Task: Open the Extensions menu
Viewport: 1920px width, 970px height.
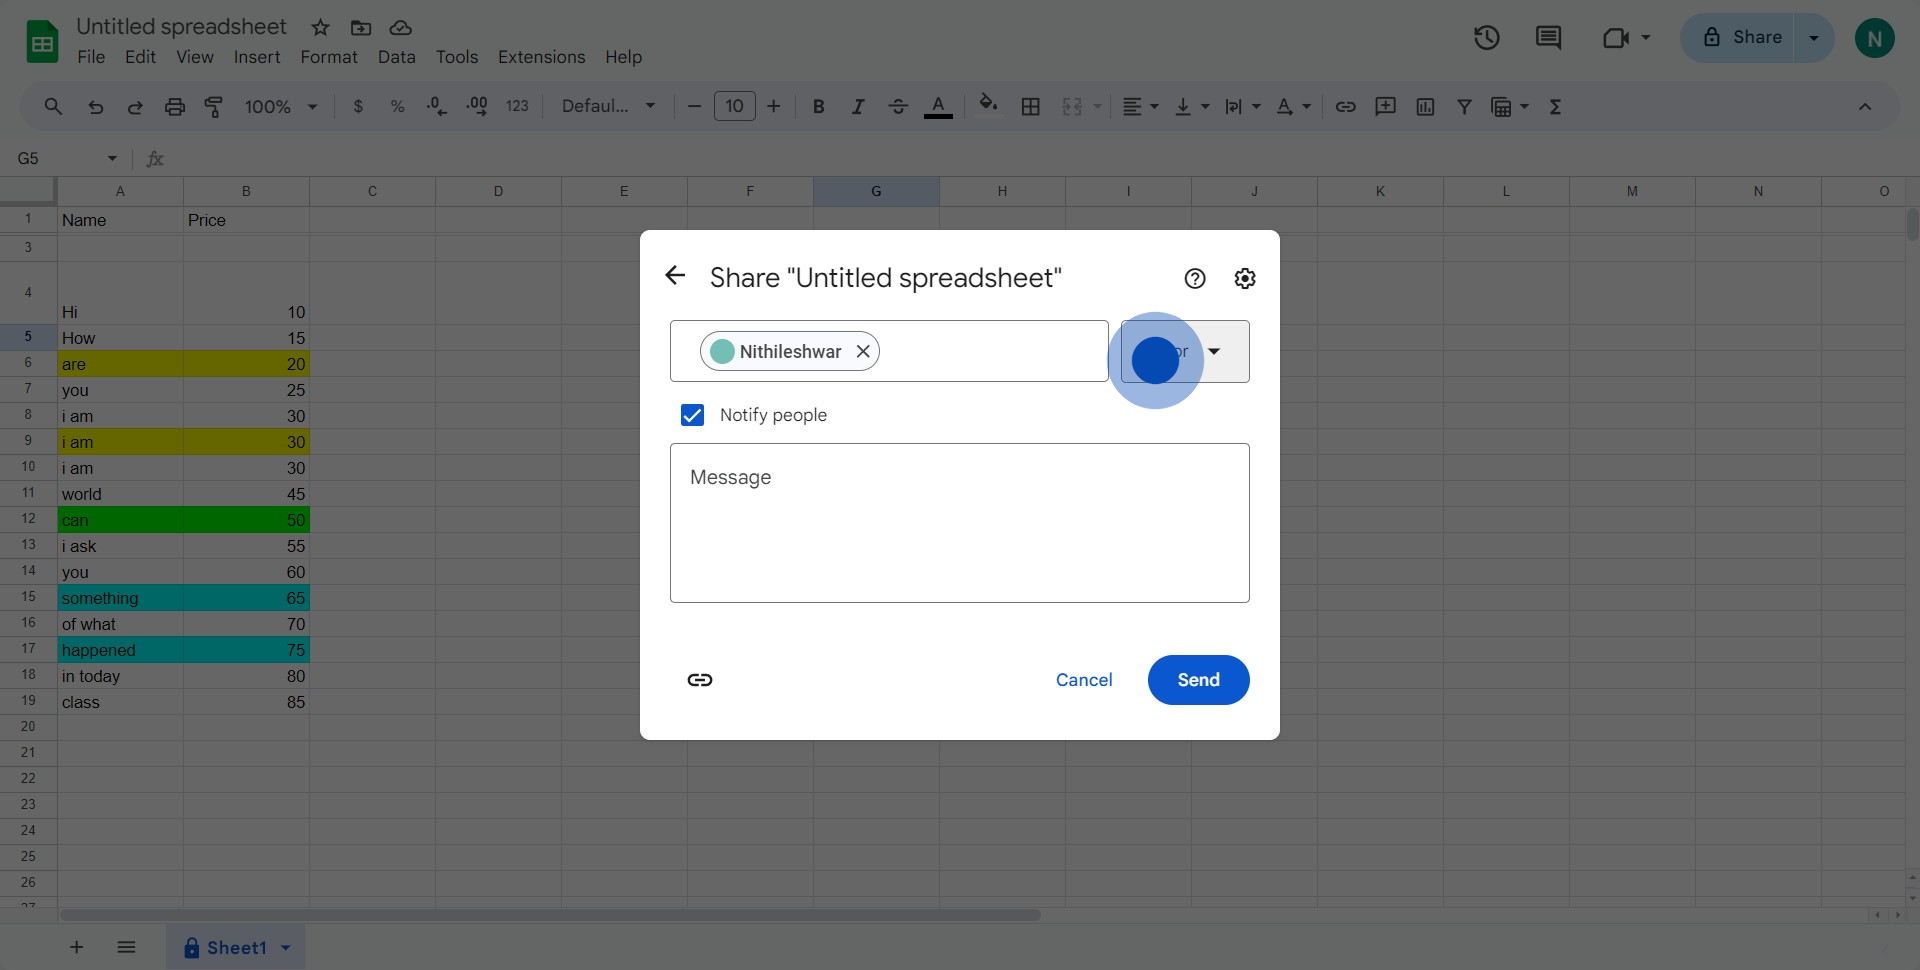Action: tap(541, 57)
